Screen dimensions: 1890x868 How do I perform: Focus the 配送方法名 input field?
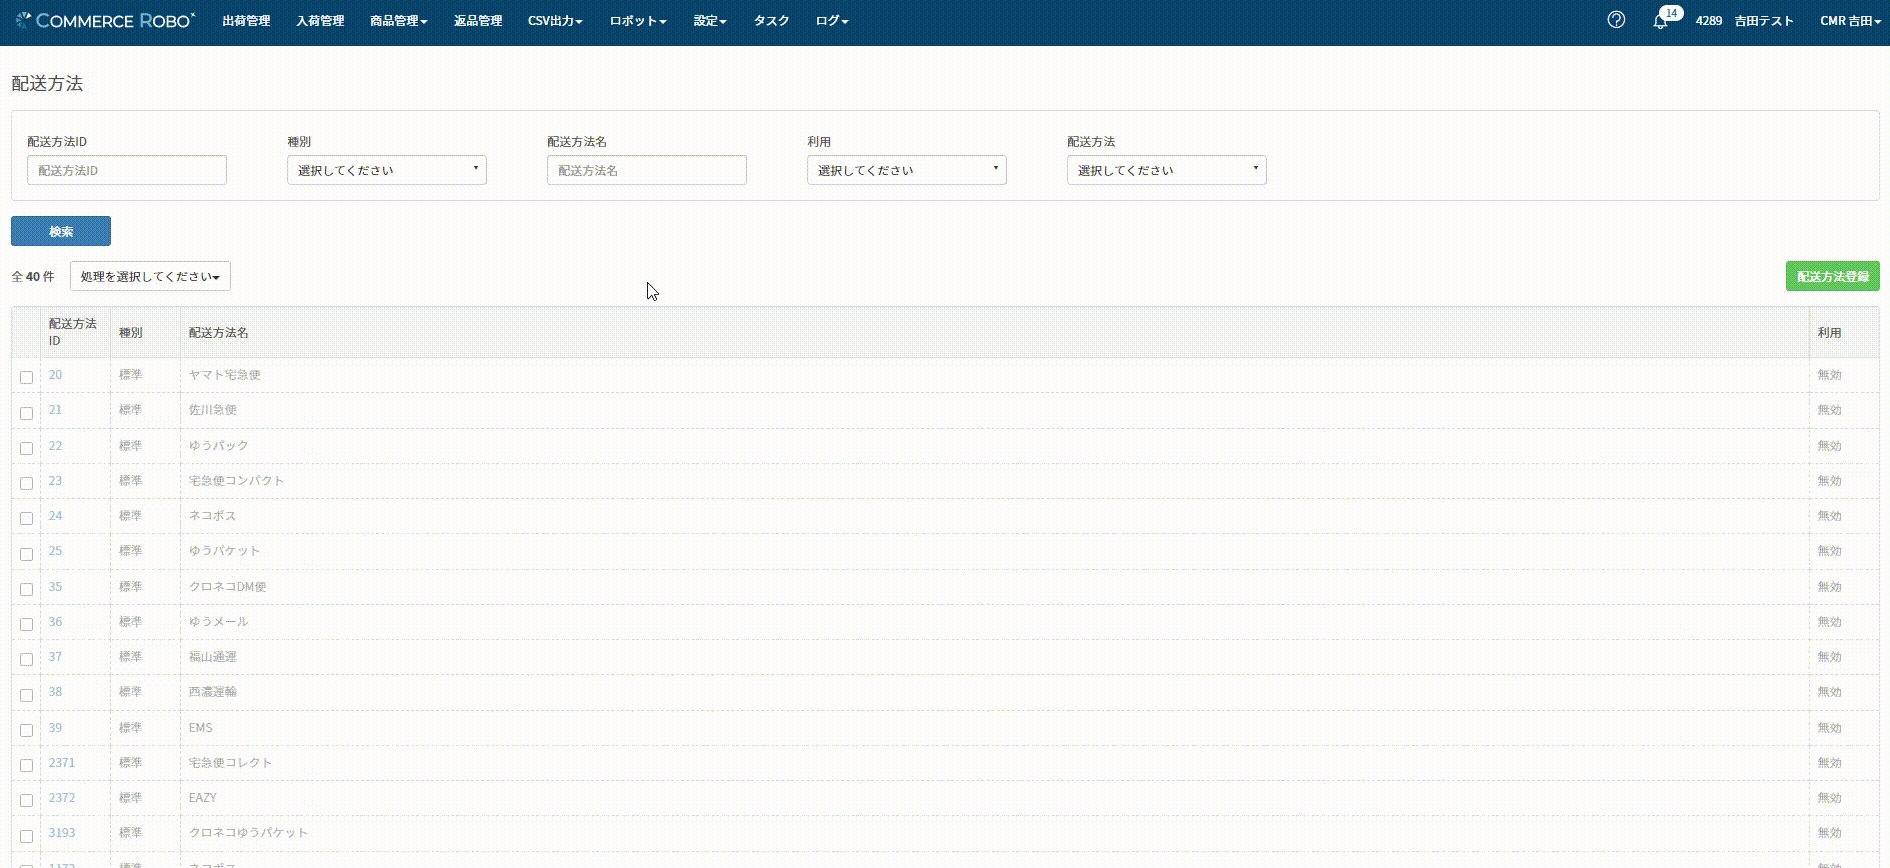tap(647, 170)
